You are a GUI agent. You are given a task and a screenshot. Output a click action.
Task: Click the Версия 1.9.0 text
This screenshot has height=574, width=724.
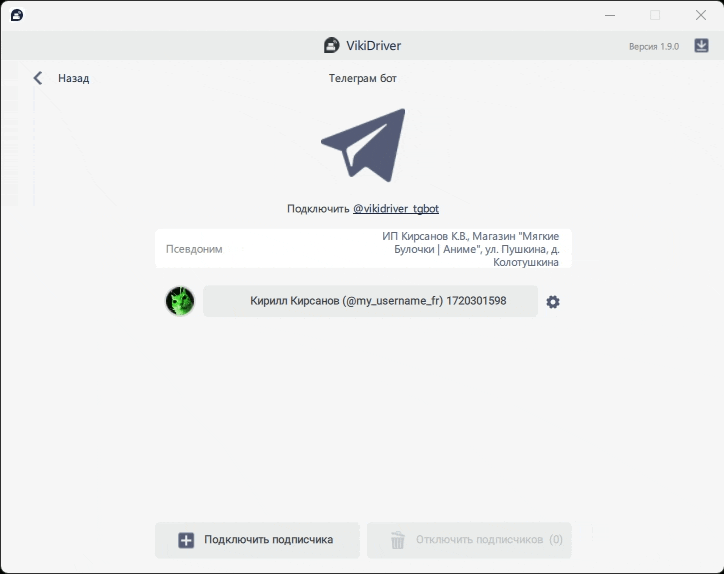click(654, 47)
